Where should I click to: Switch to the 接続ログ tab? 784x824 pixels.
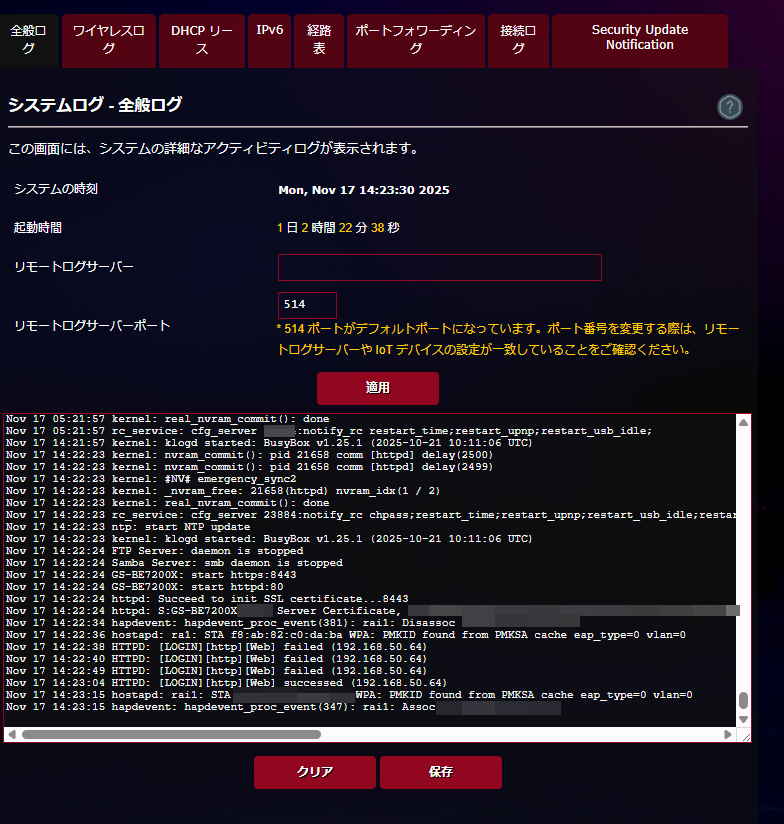pyautogui.click(x=518, y=40)
